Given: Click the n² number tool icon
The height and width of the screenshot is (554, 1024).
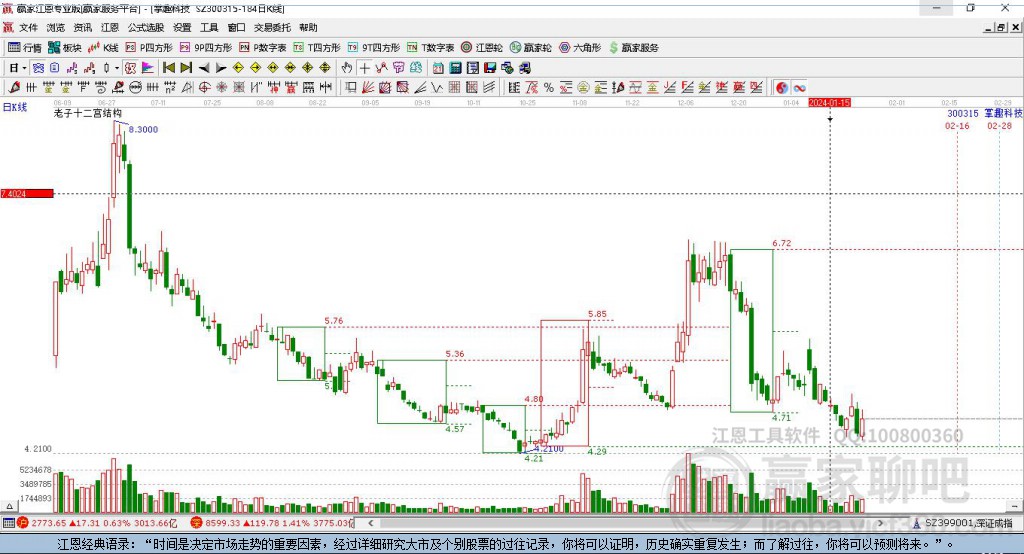Looking at the screenshot, I should pyautogui.click(x=170, y=88).
